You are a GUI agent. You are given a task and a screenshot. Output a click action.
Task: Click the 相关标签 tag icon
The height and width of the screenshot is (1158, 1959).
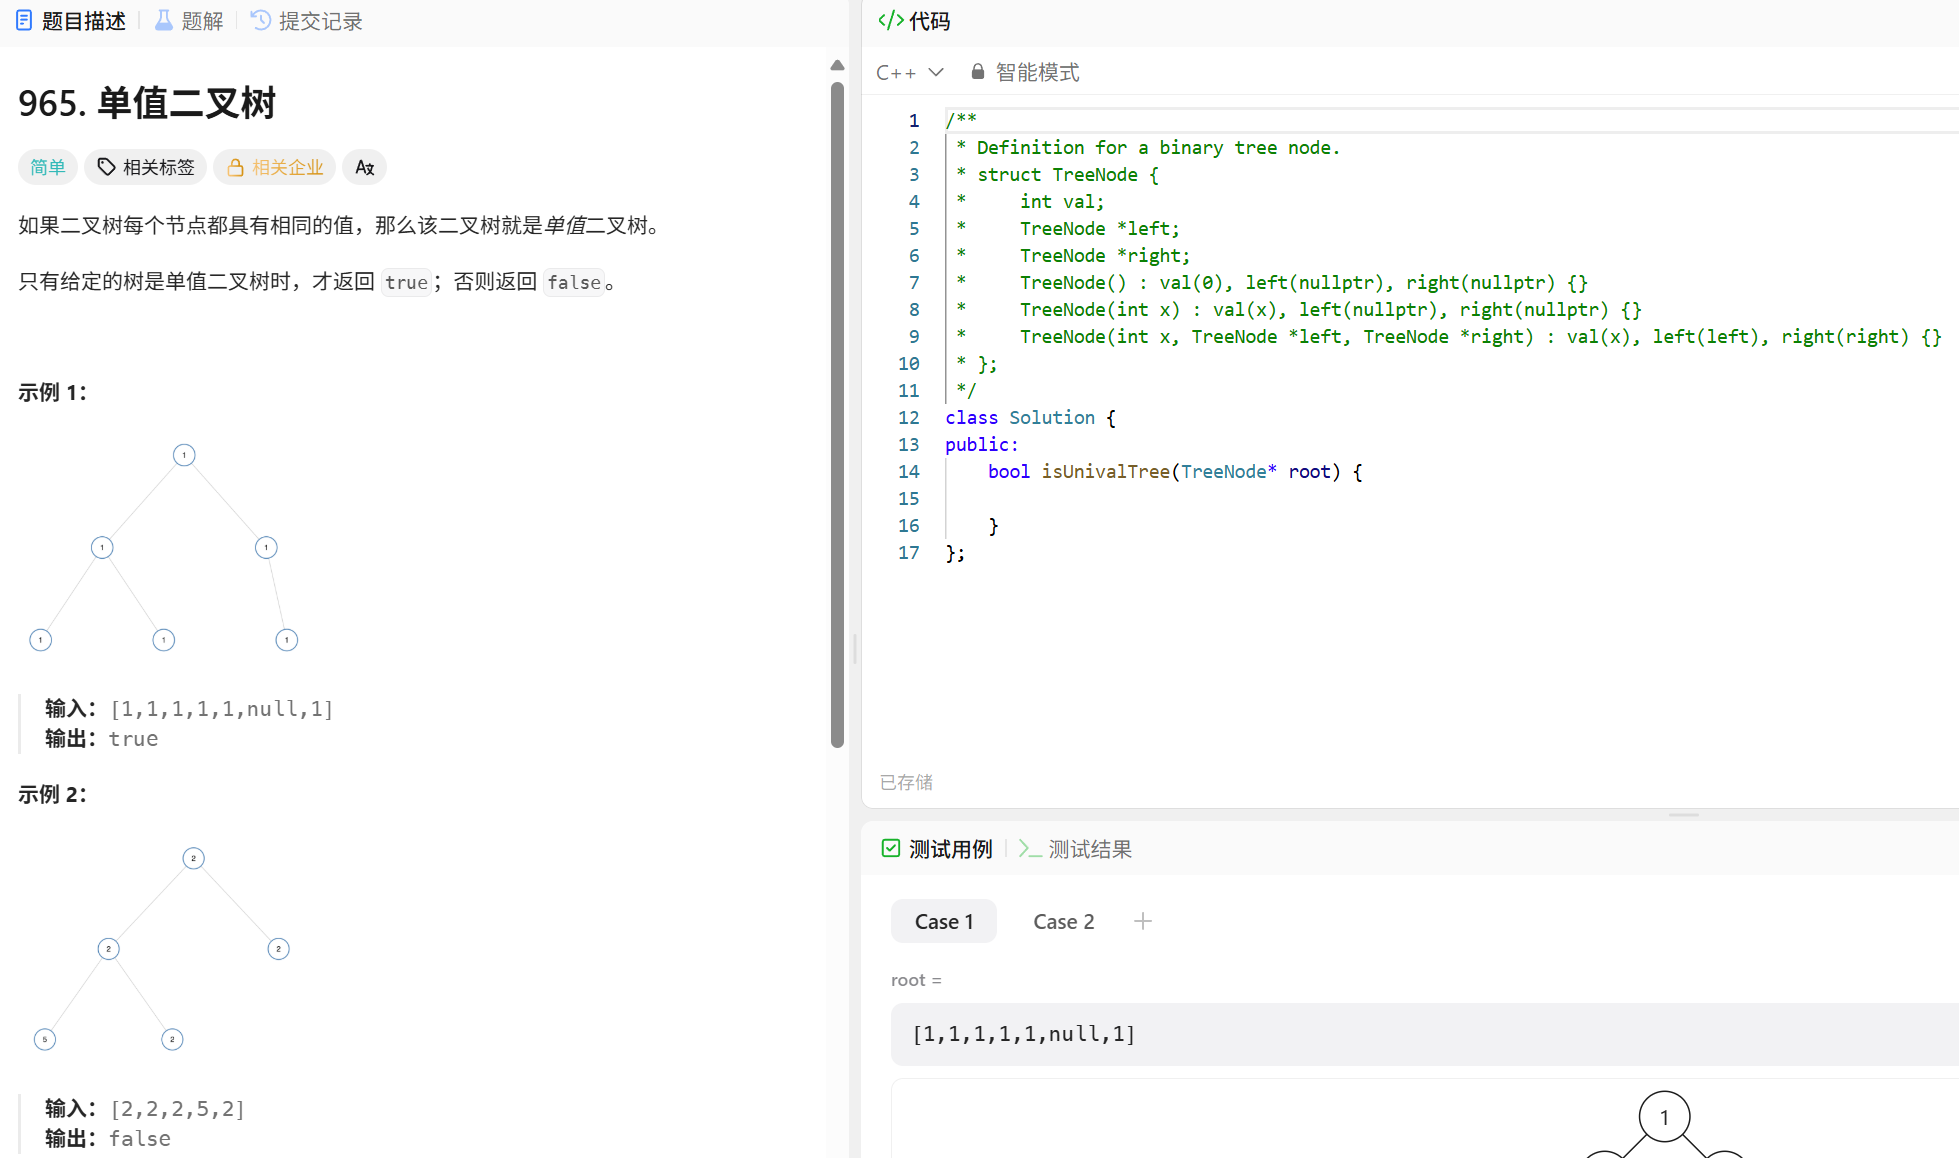106,168
